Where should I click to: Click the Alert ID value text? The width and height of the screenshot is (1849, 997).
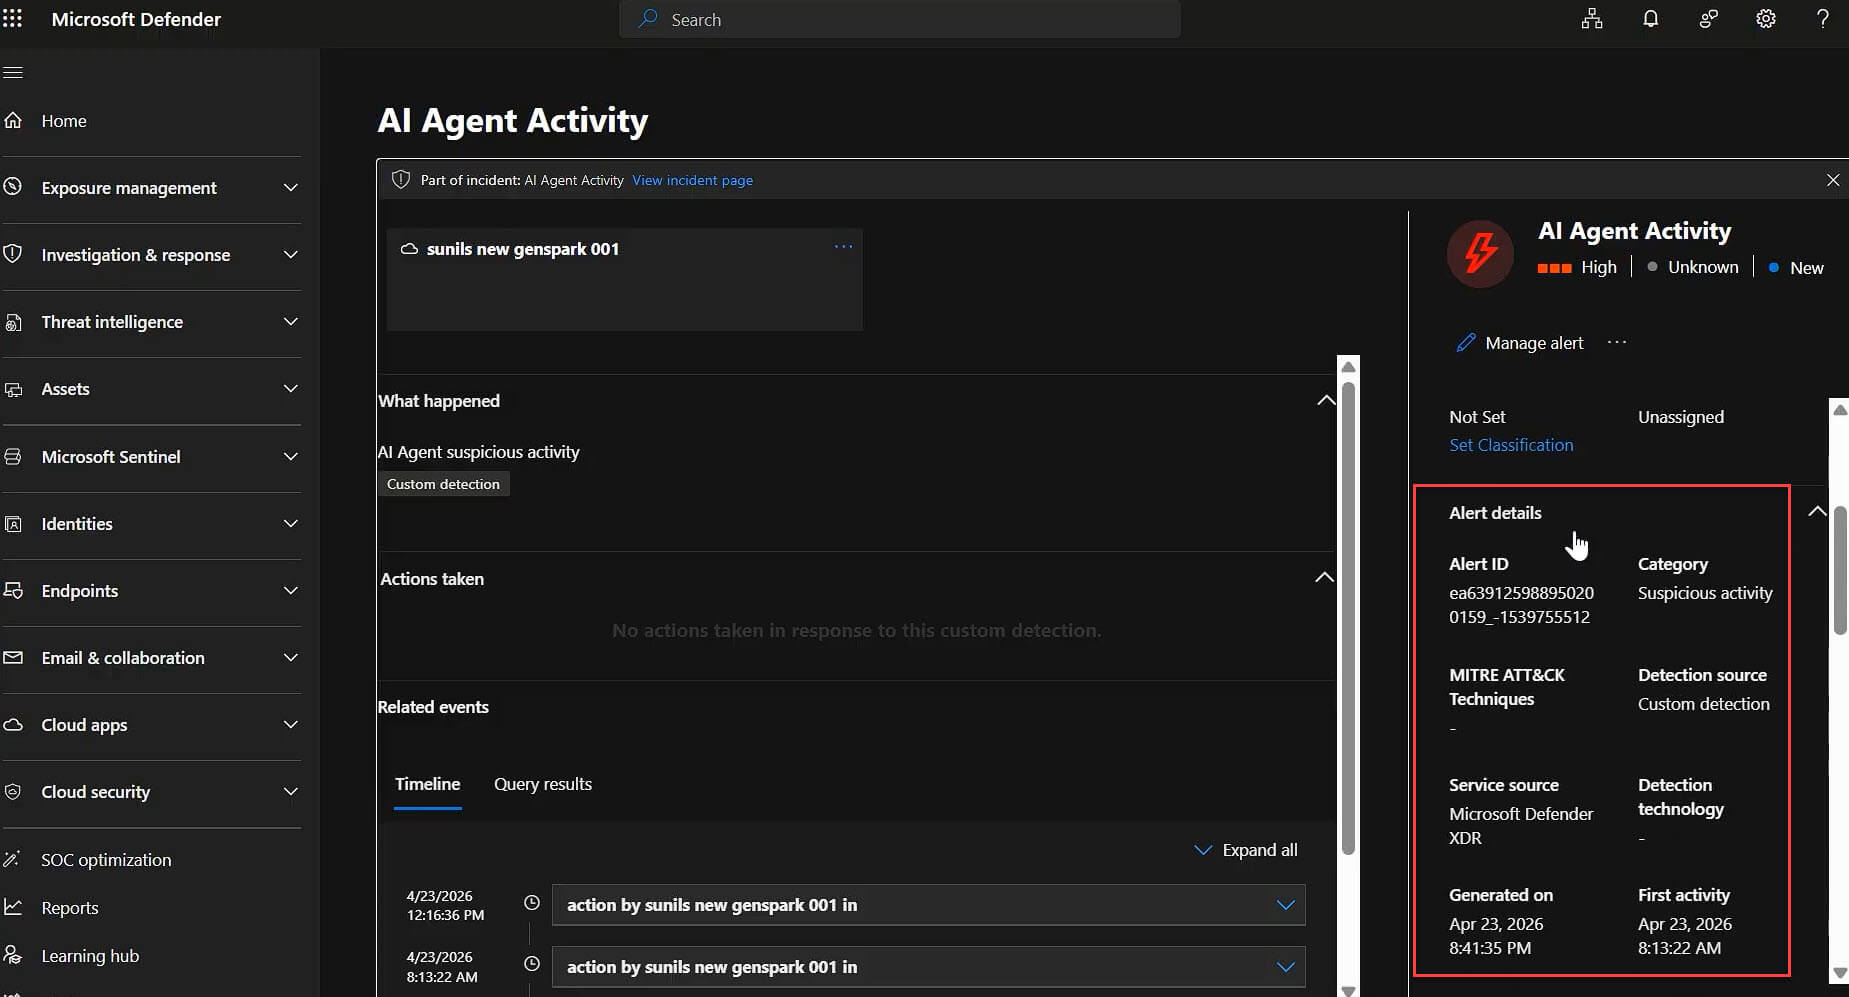(1521, 605)
